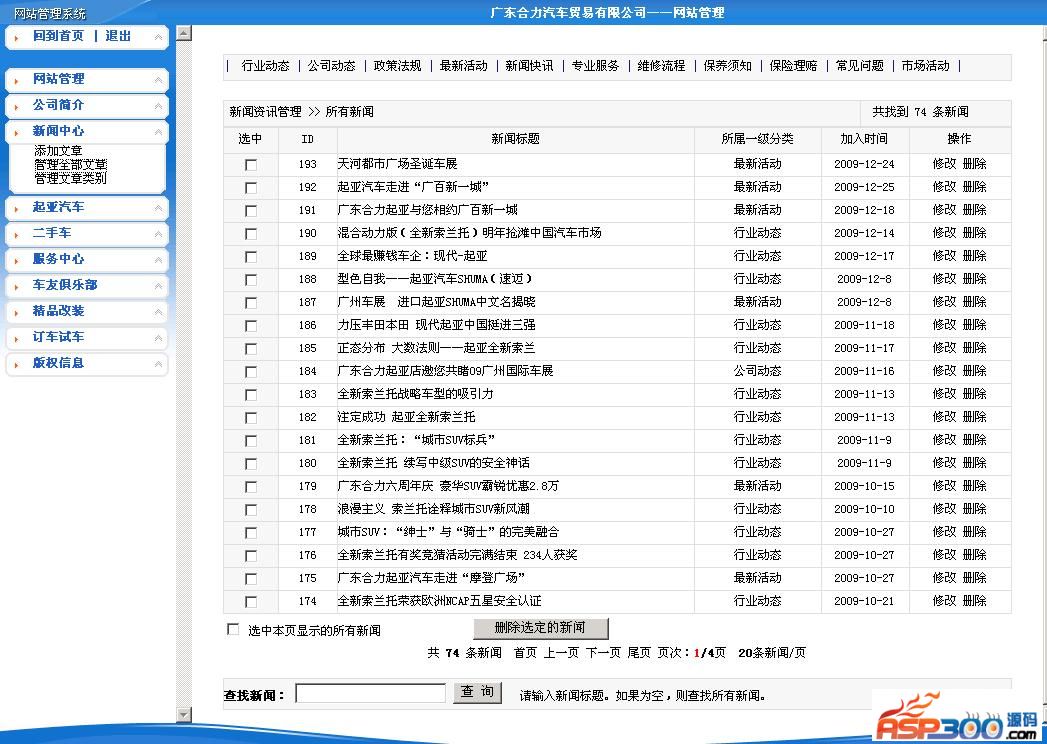Expand the 公司简介 sidebar section chevron
The height and width of the screenshot is (744, 1047).
click(x=158, y=106)
